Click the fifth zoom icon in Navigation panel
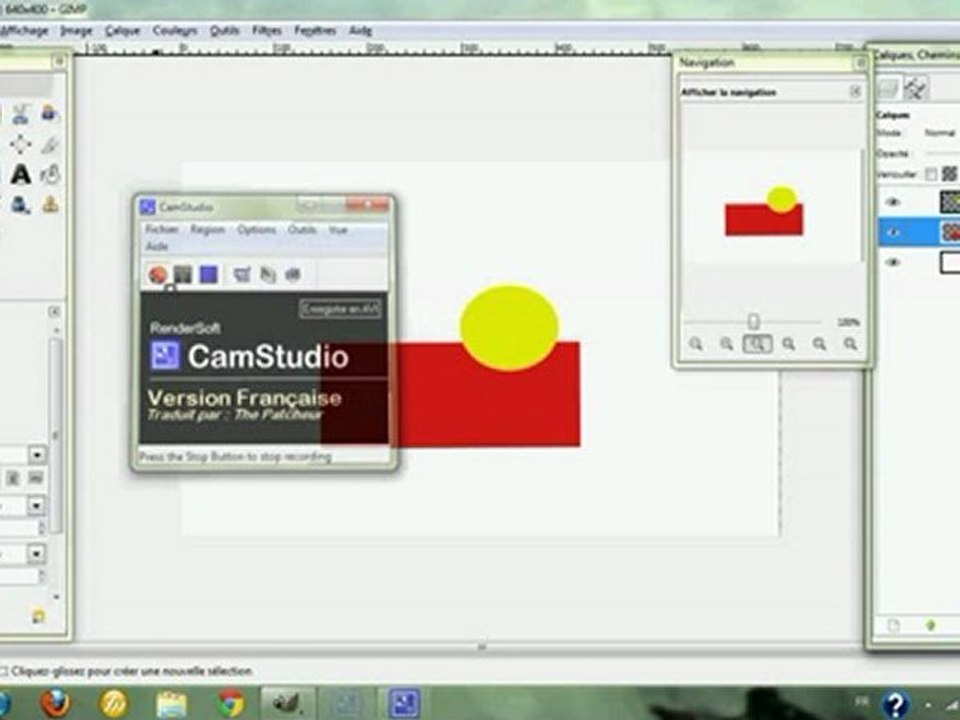This screenshot has width=960, height=720. click(819, 344)
